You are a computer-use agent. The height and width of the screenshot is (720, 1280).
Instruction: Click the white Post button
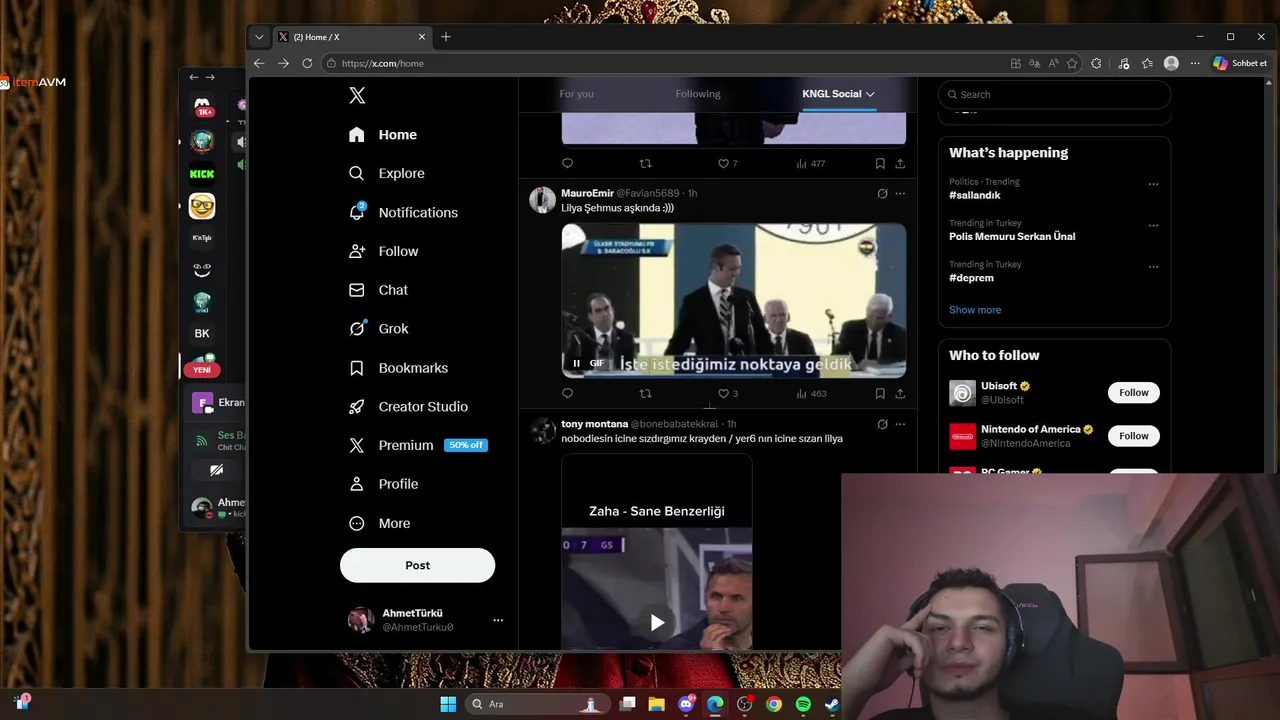click(417, 565)
